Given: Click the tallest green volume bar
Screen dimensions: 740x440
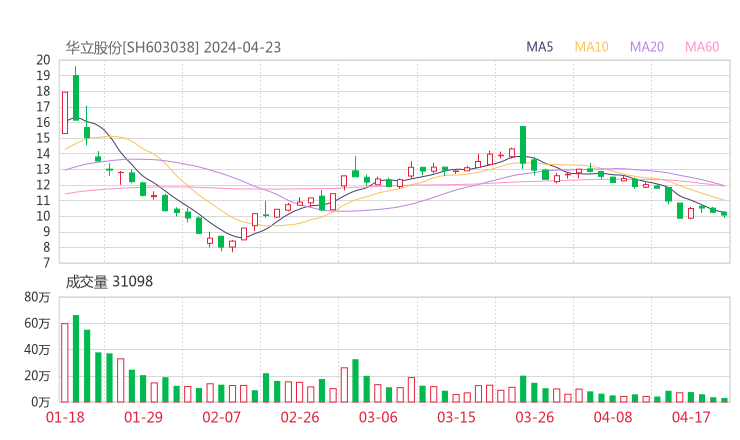Looking at the screenshot, I should (x=76, y=359).
